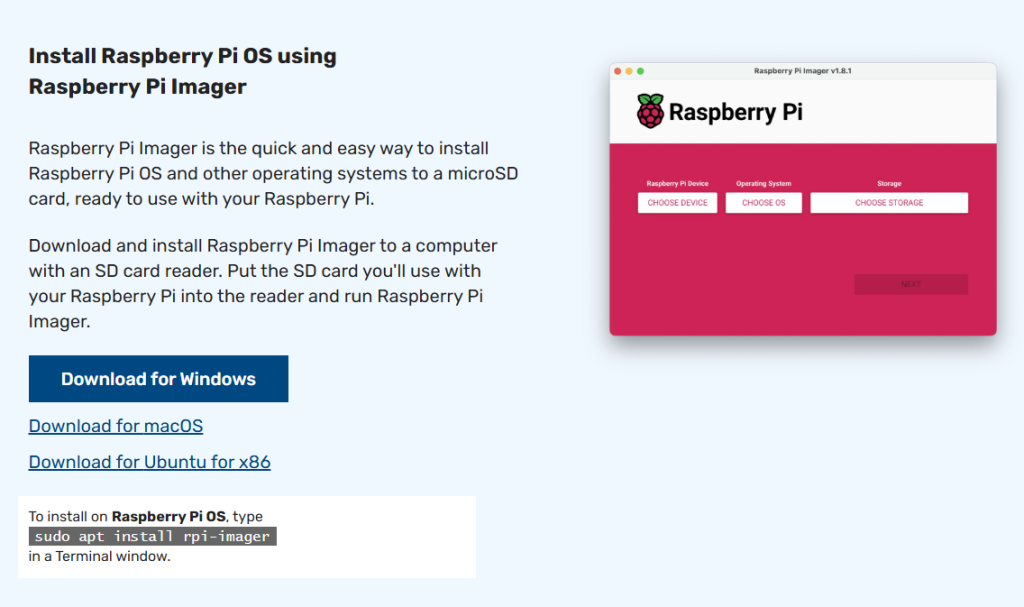The image size is (1024, 607).
Task: Click CHOOSE STORAGE in the Imager window
Action: 889,203
